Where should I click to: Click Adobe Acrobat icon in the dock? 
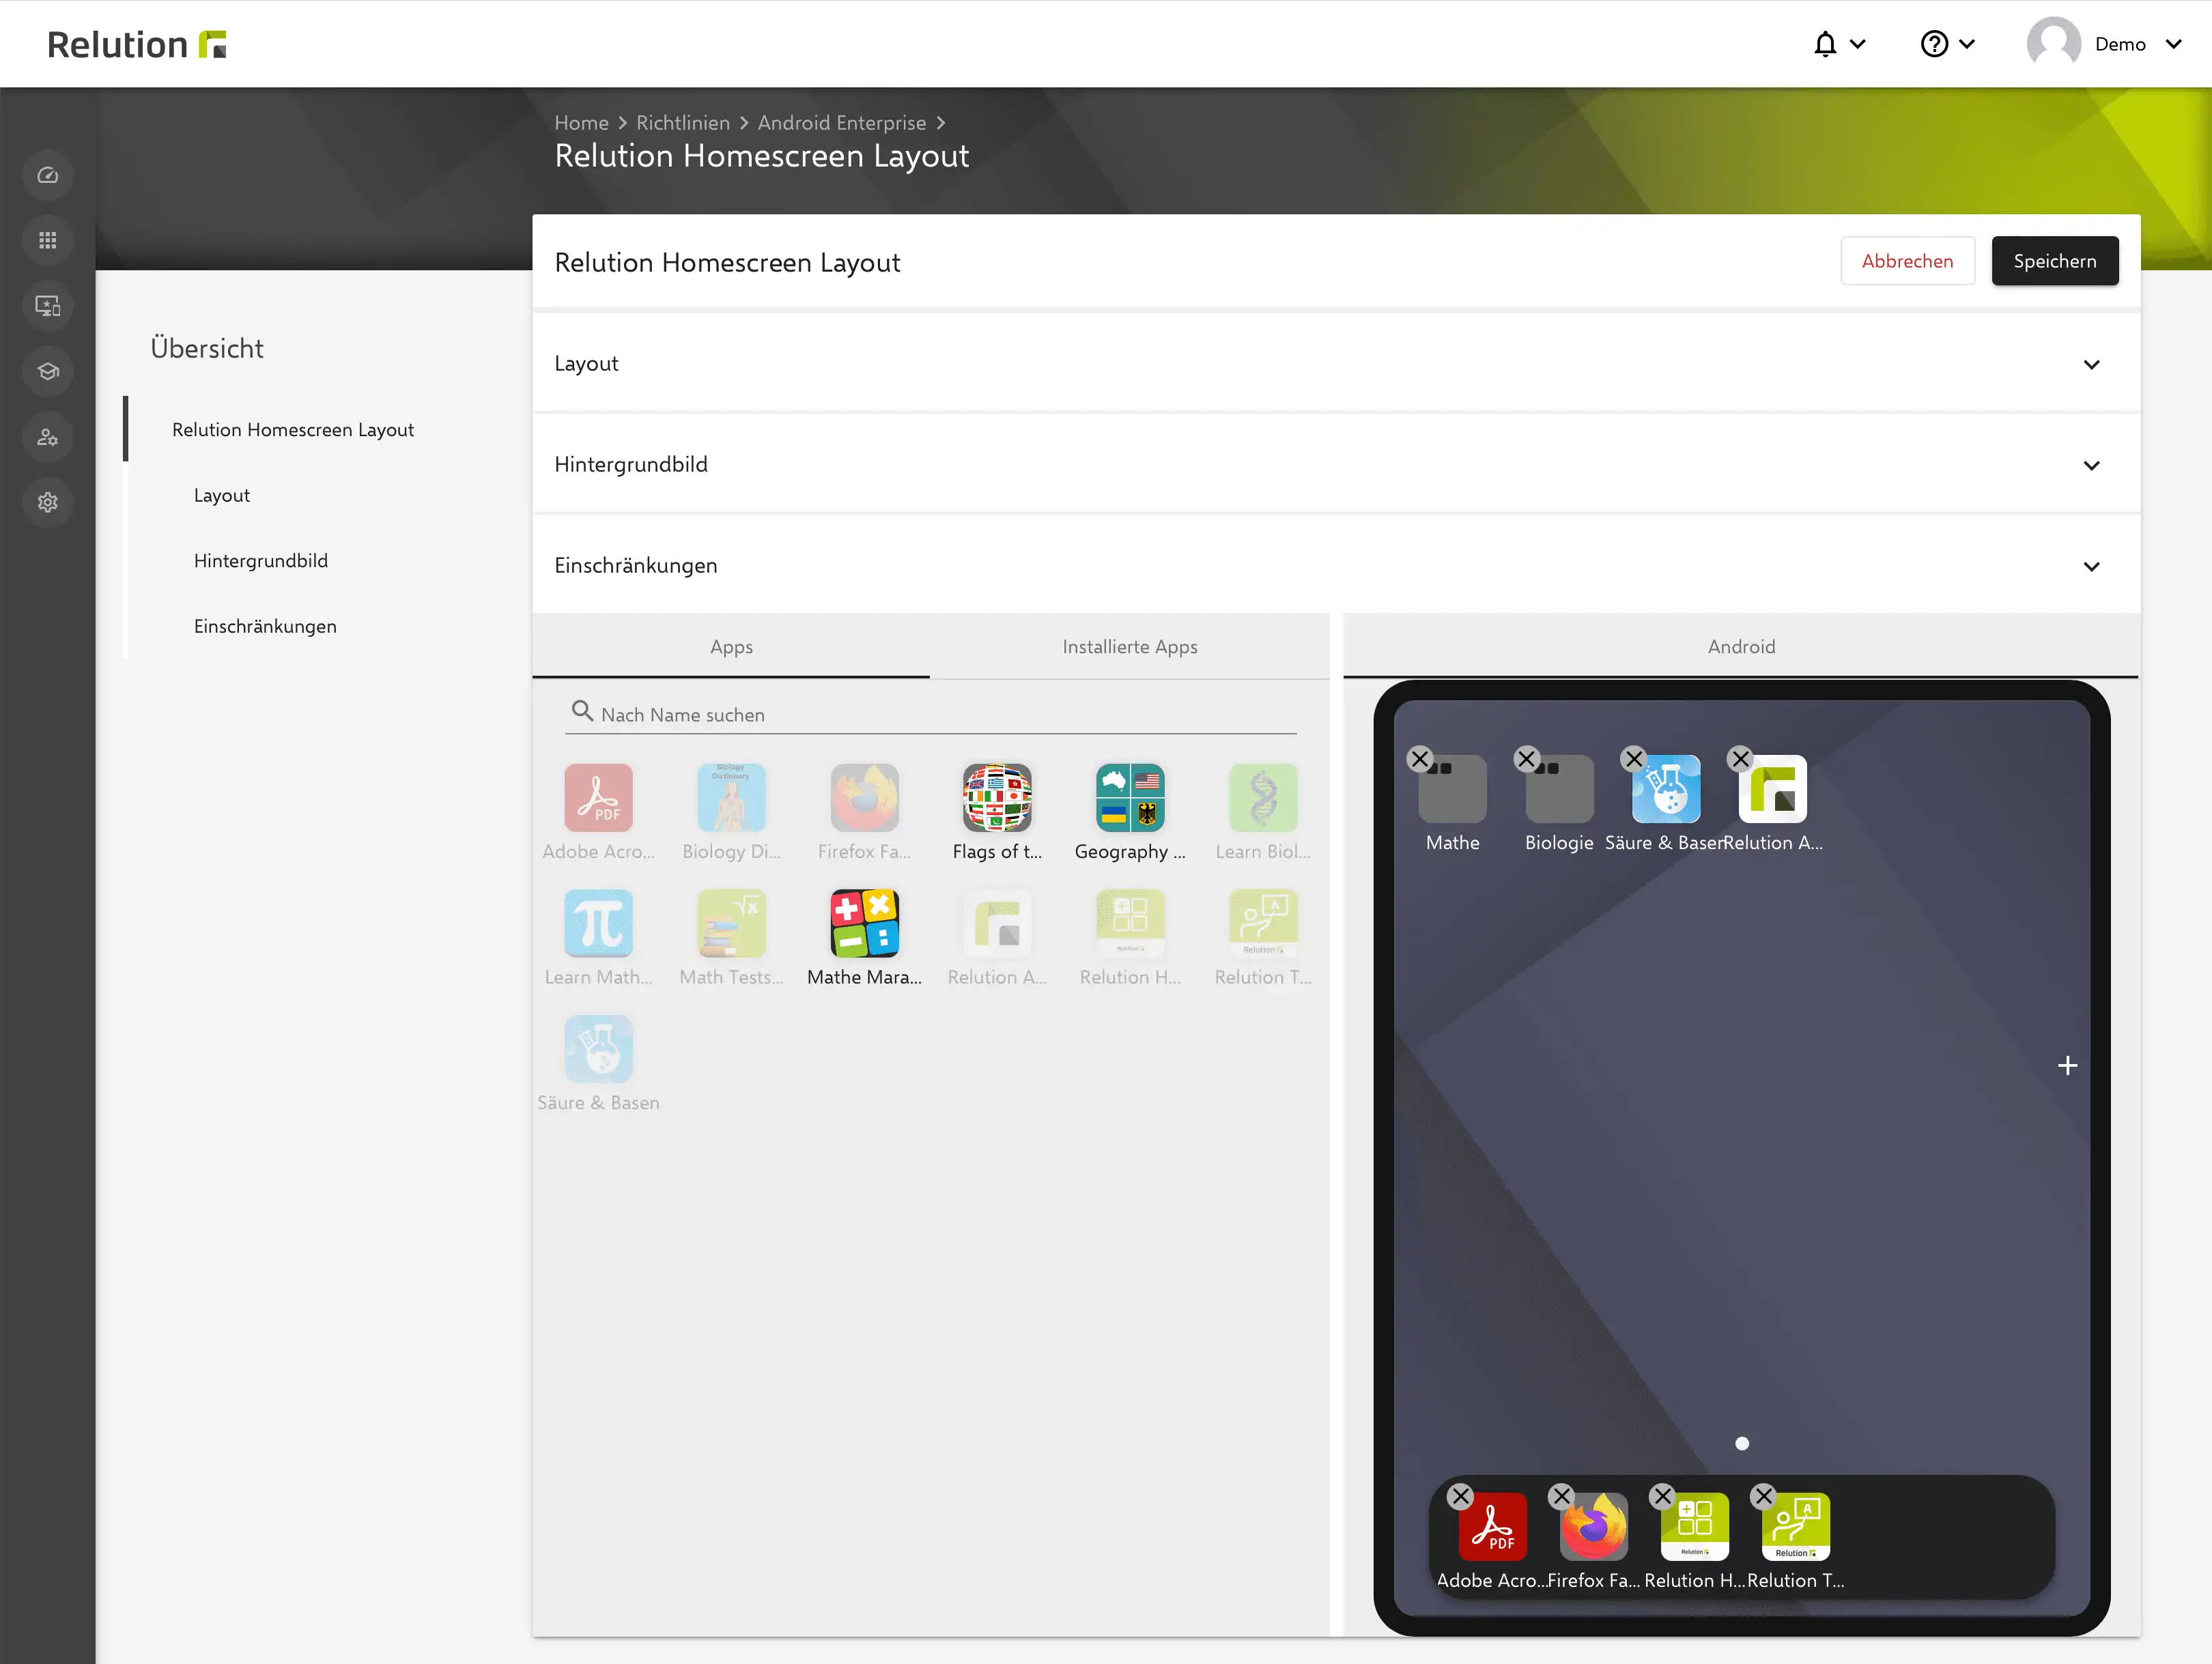tap(1493, 1527)
